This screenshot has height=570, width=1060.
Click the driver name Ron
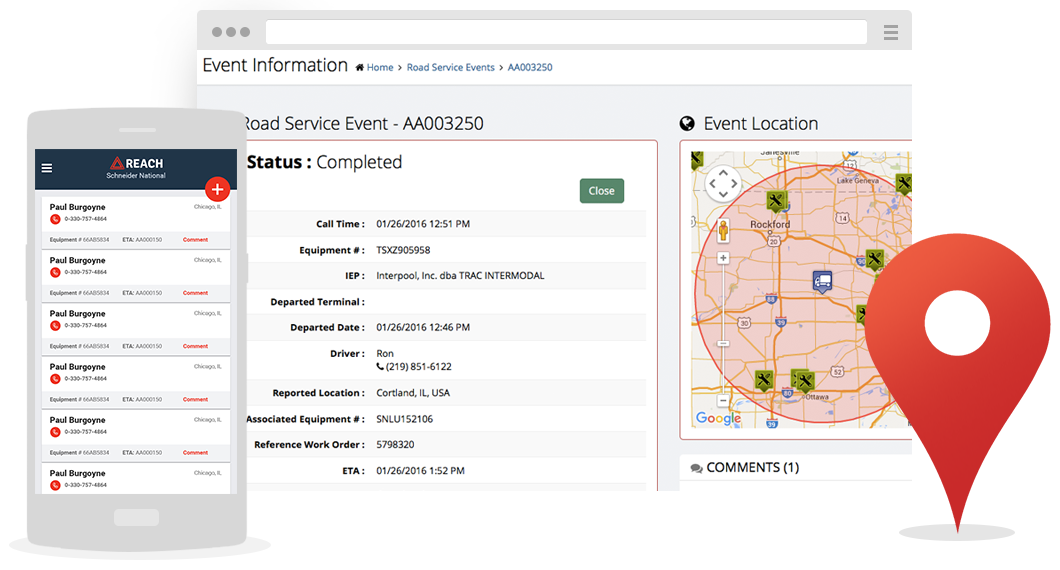[385, 354]
